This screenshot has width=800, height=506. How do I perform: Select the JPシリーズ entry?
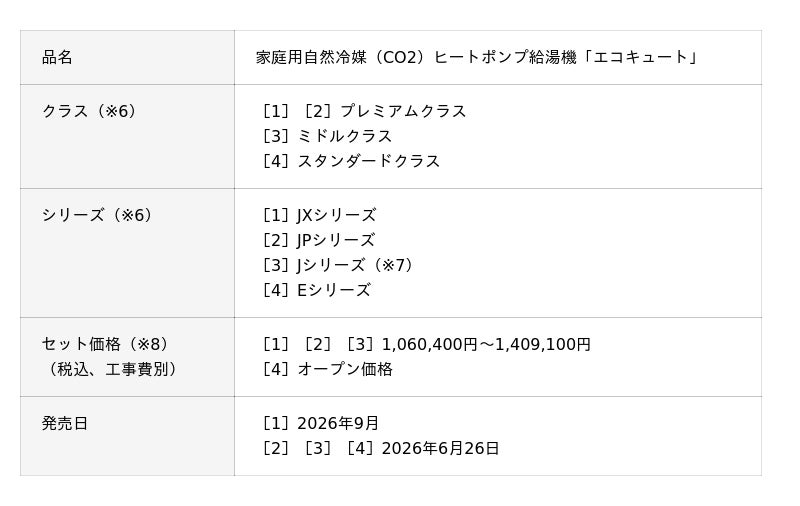[335, 240]
